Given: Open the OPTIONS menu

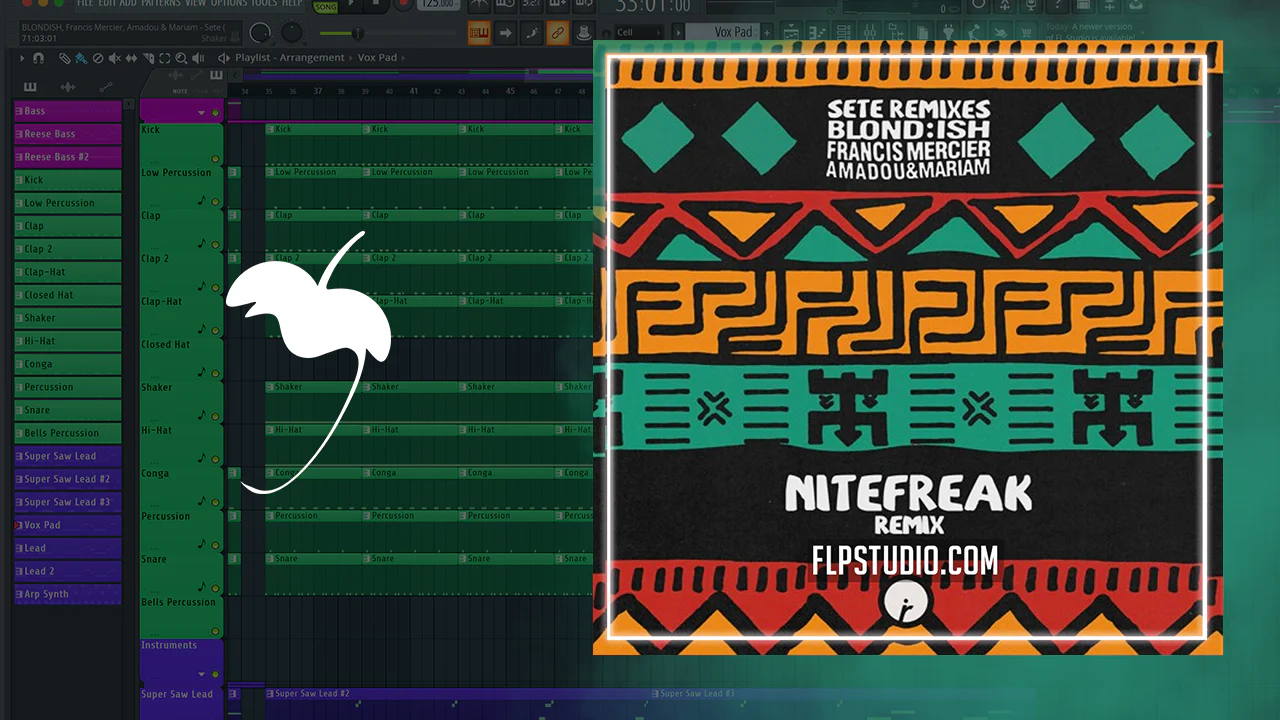Looking at the screenshot, I should (x=229, y=3).
